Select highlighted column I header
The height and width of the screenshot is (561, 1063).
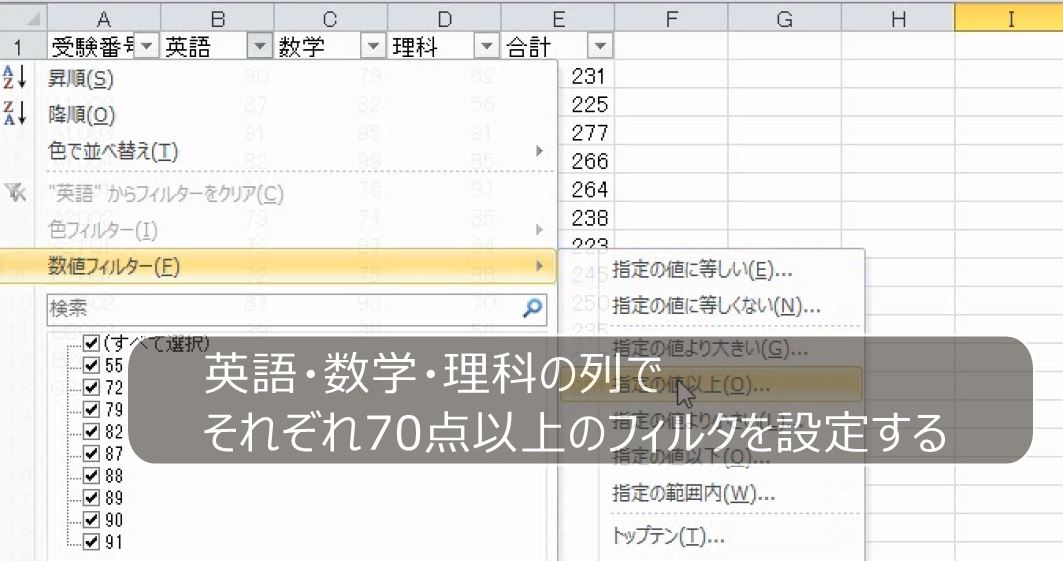1009,18
